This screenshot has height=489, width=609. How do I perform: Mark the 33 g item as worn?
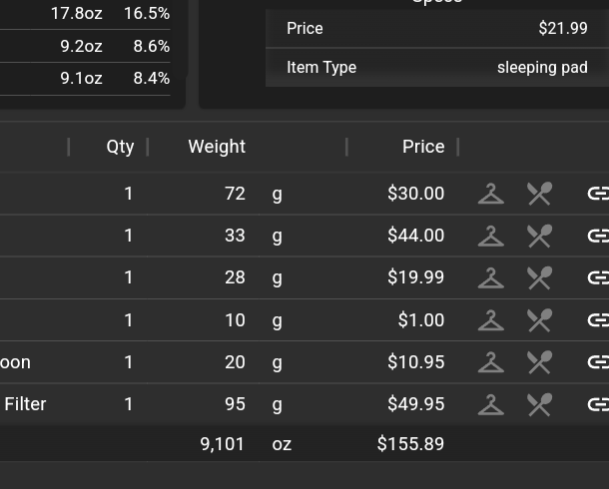click(491, 236)
